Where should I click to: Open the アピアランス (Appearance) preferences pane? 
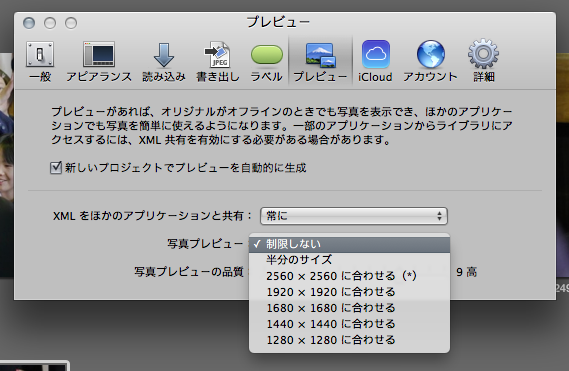99,61
